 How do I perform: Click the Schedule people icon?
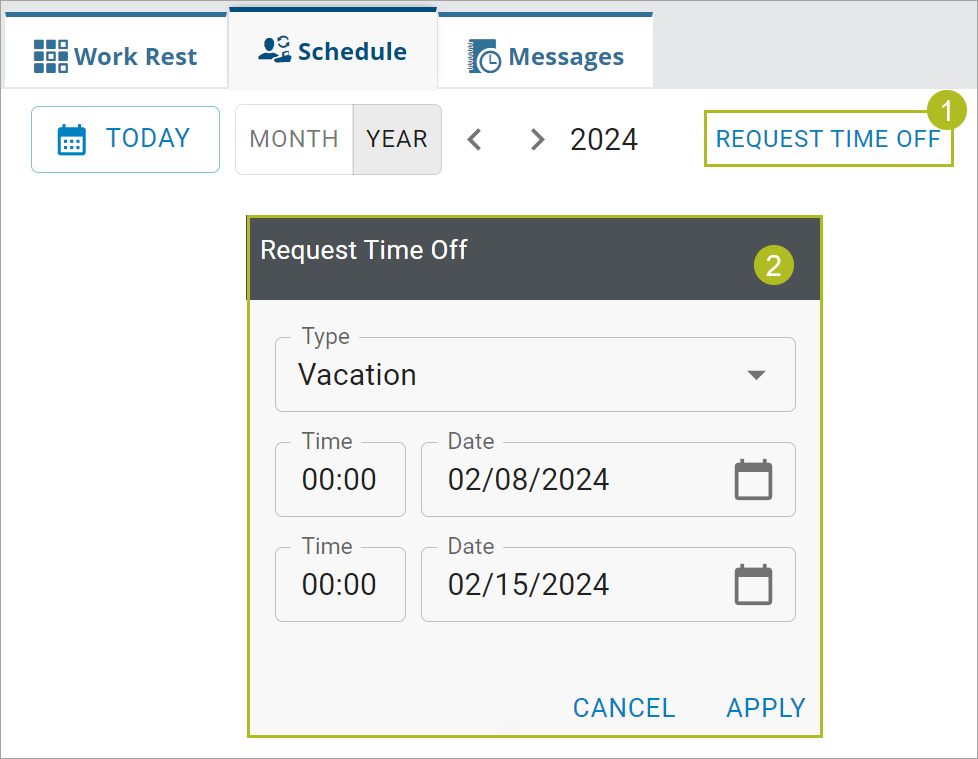click(275, 49)
